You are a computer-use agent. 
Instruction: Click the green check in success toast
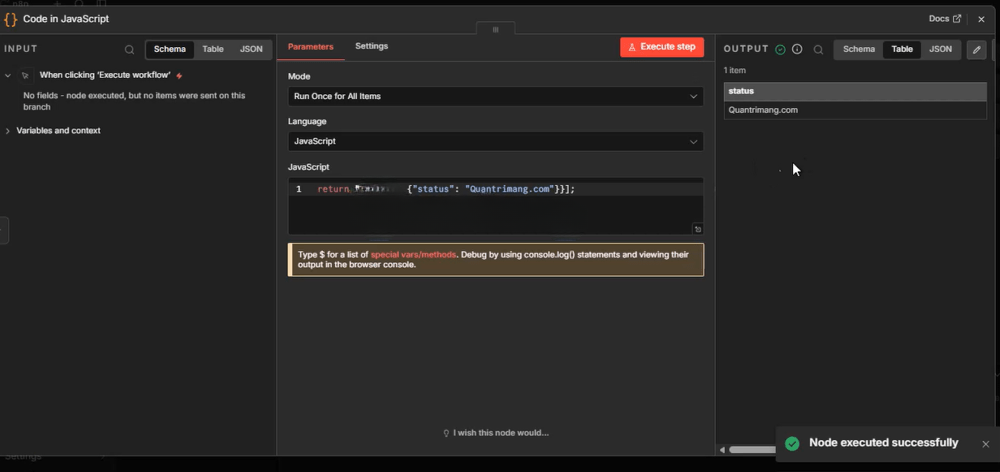coord(792,443)
